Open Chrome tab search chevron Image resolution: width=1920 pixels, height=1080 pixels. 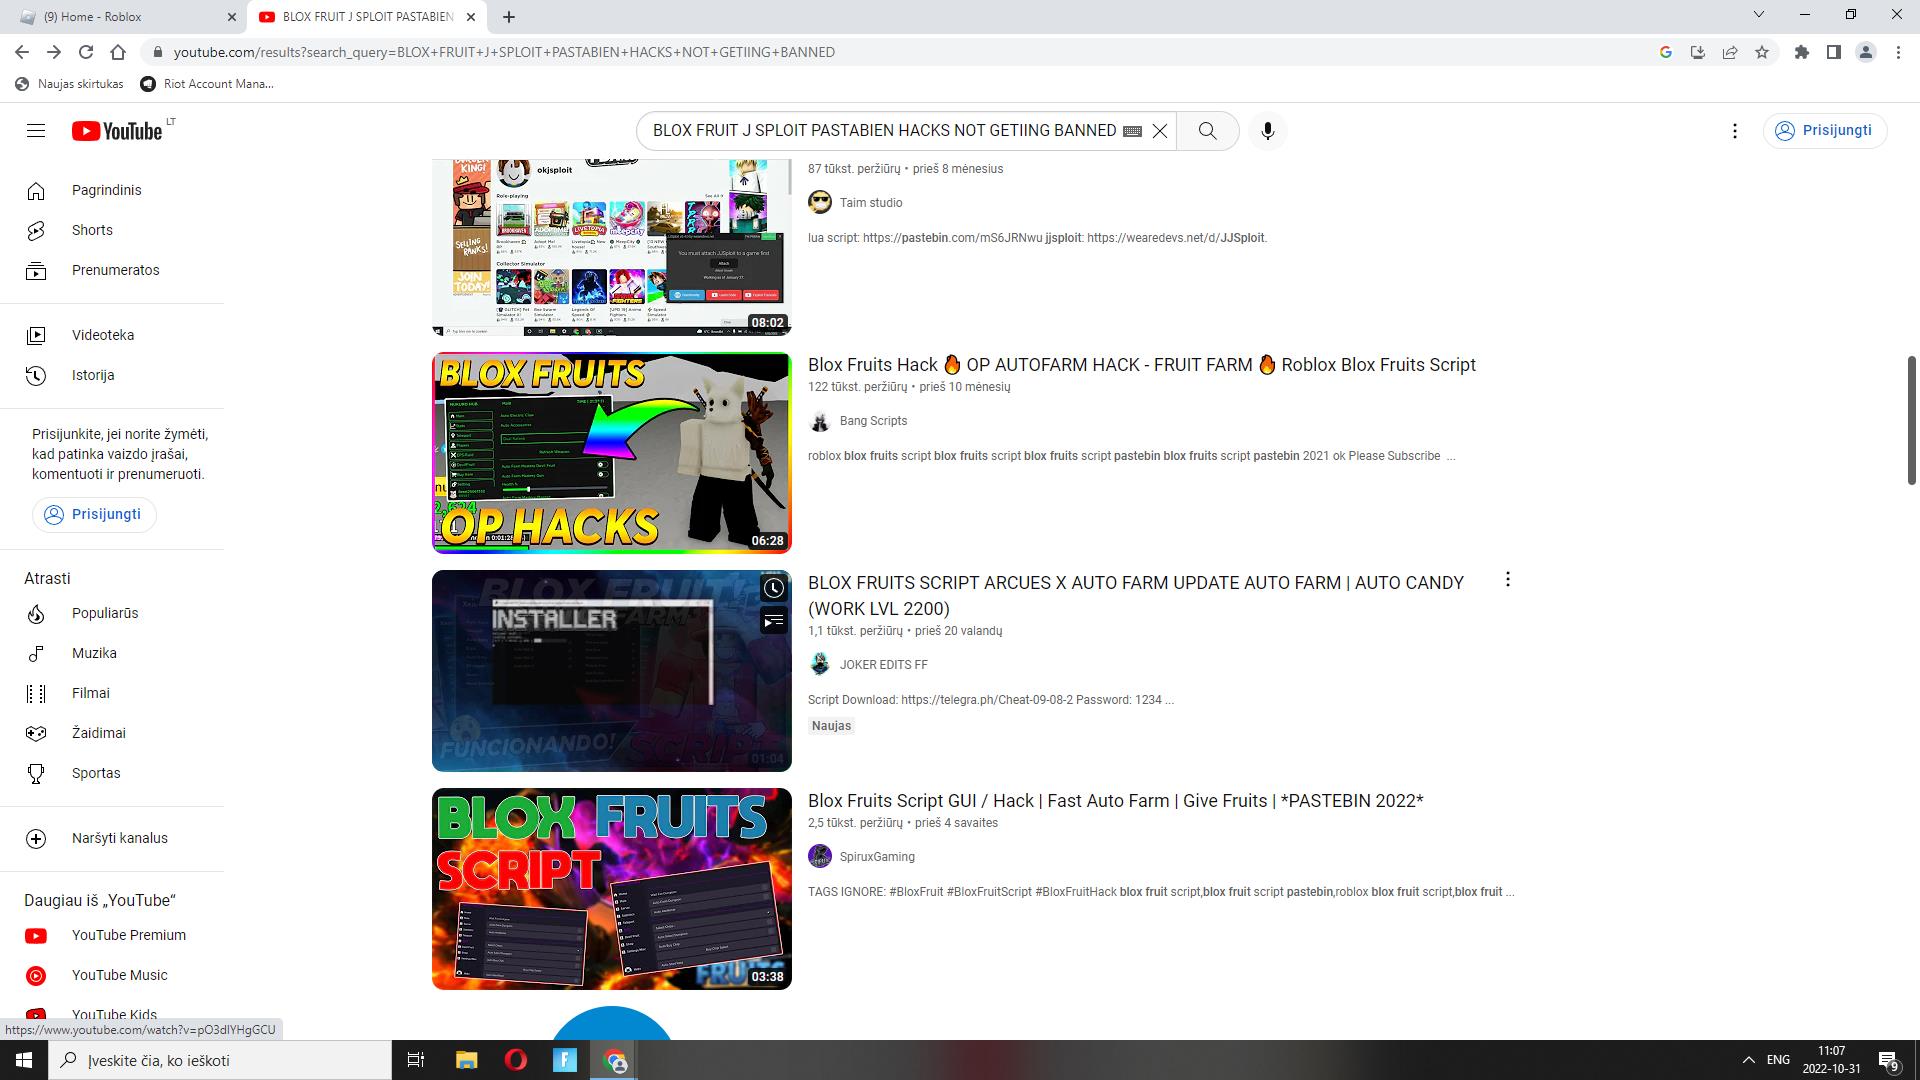coord(1758,15)
